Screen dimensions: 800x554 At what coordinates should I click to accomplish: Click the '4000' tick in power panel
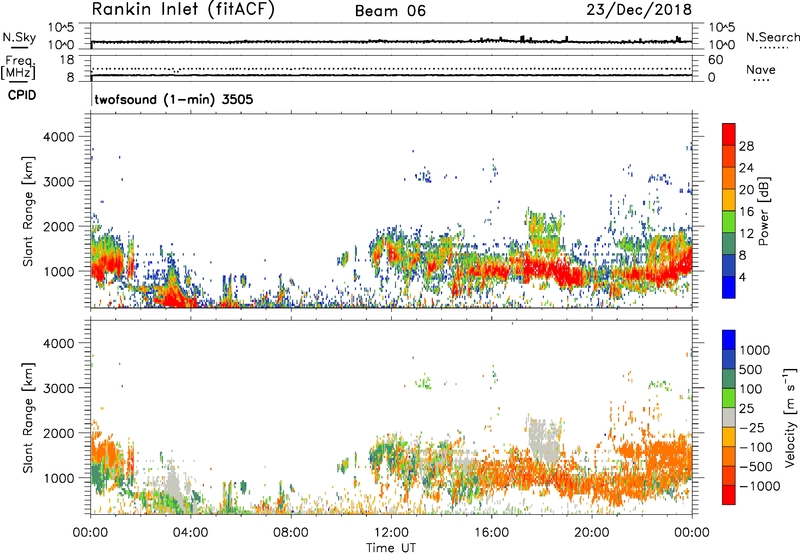pyautogui.click(x=59, y=137)
